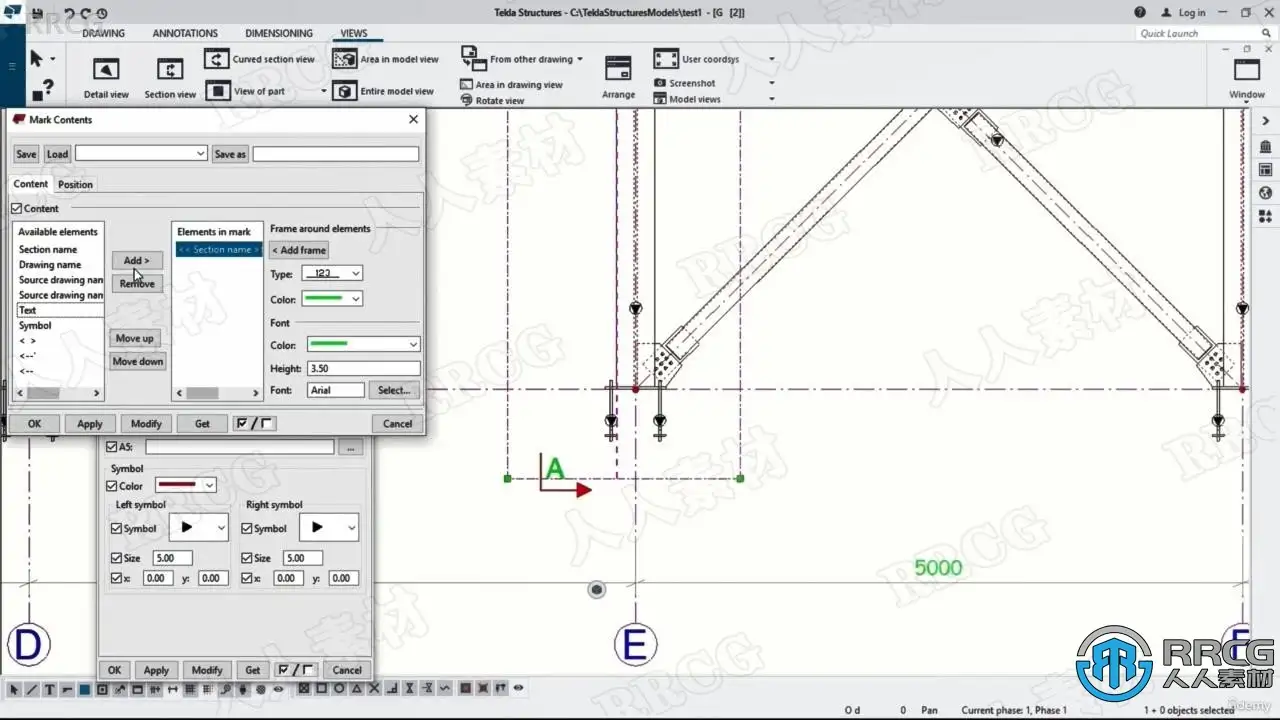Select the text T tool in bottom toolbar

49,689
